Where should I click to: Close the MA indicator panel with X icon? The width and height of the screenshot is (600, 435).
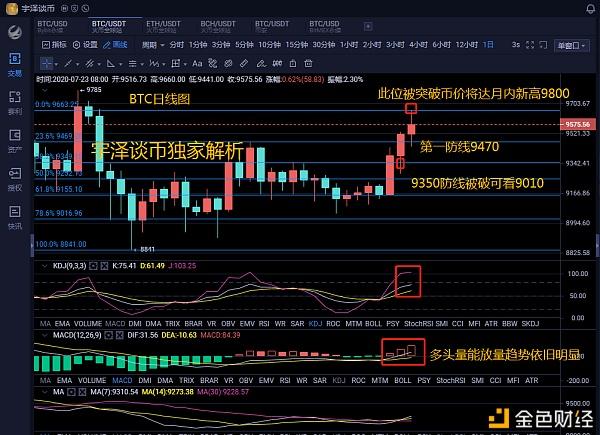tap(82, 392)
